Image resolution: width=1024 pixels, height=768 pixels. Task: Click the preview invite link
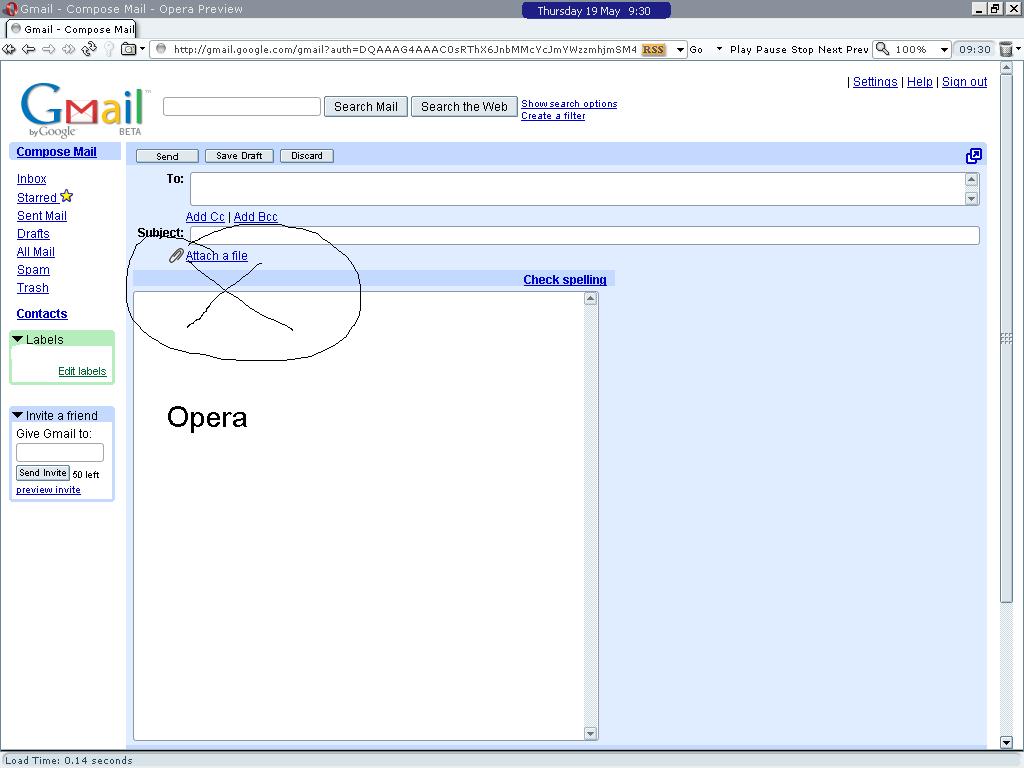(48, 490)
